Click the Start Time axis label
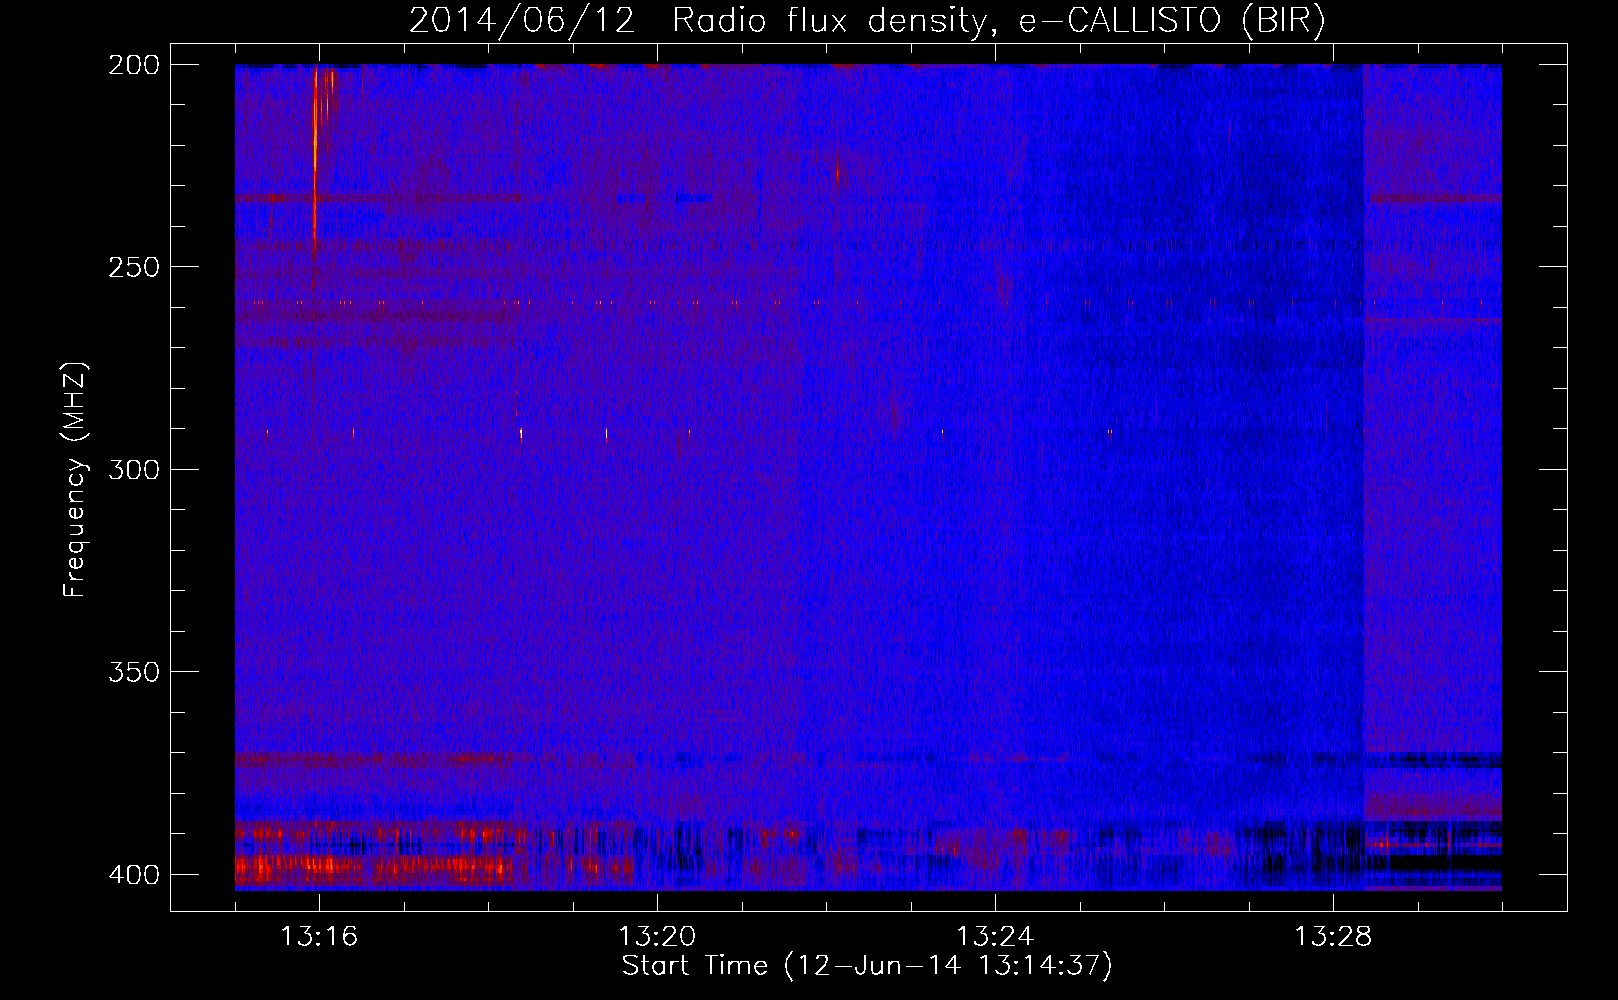This screenshot has width=1618, height=1000. click(867, 965)
